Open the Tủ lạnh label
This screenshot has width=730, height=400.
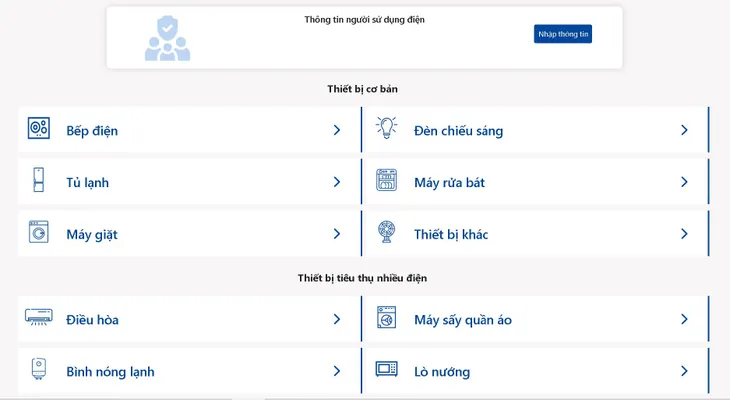tap(88, 183)
